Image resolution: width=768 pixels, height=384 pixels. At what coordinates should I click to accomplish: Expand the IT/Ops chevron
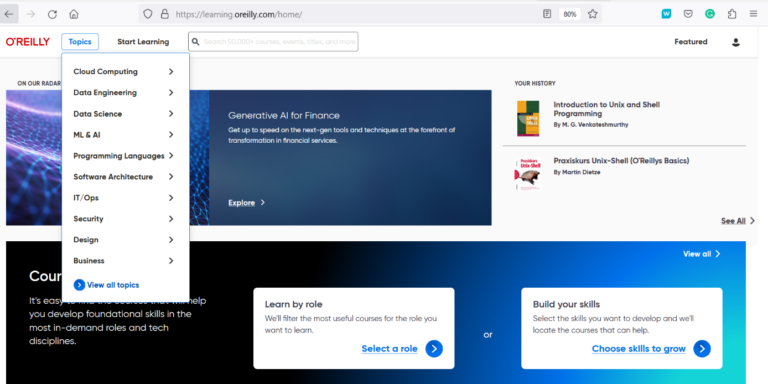click(171, 198)
